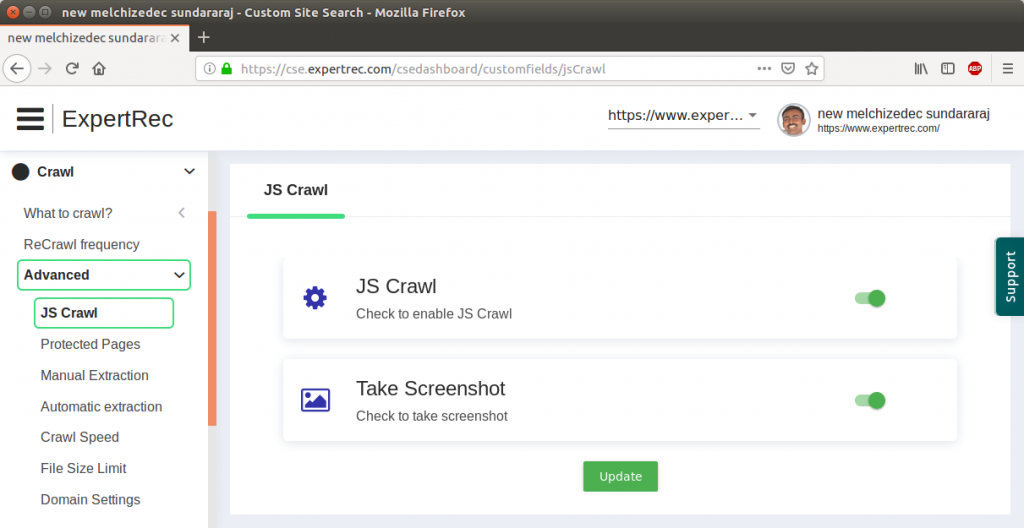Screen dimensions: 1024x528
Task: Click the green padlock security icon
Action: [227, 69]
